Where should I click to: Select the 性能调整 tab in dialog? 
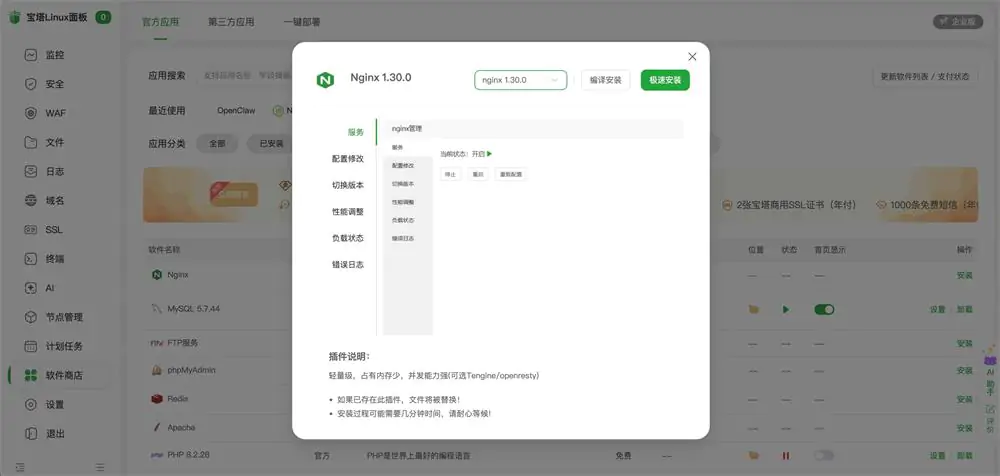(x=348, y=211)
